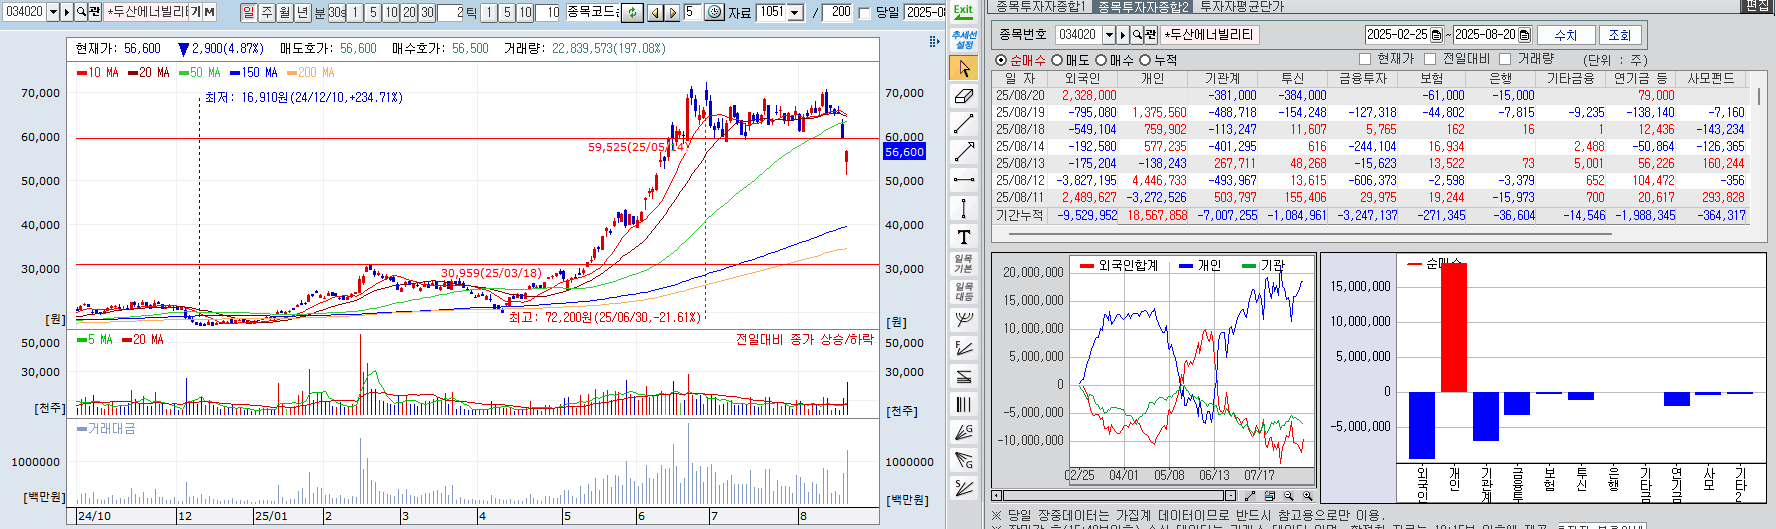Select monthly 월 chart period
This screenshot has height=529, width=1776.
point(285,13)
